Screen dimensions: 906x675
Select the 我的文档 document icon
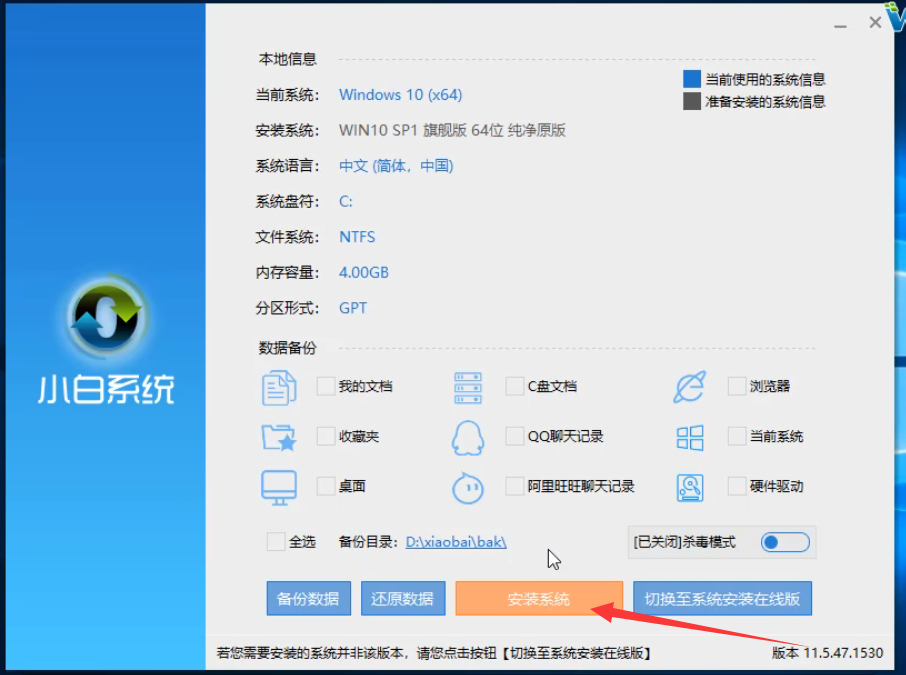(280, 387)
